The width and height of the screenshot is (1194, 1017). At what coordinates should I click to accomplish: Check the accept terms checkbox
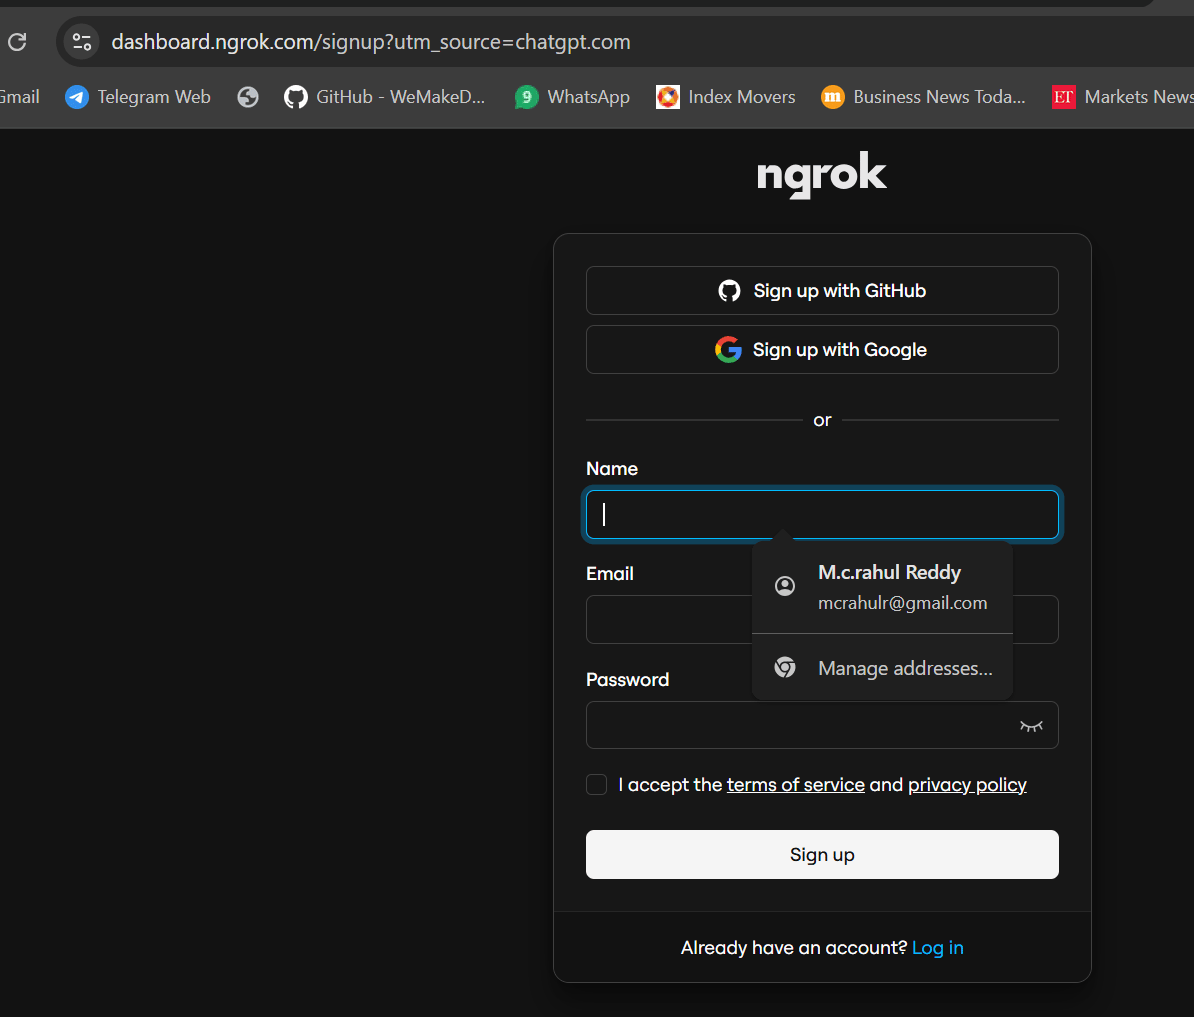(x=596, y=784)
